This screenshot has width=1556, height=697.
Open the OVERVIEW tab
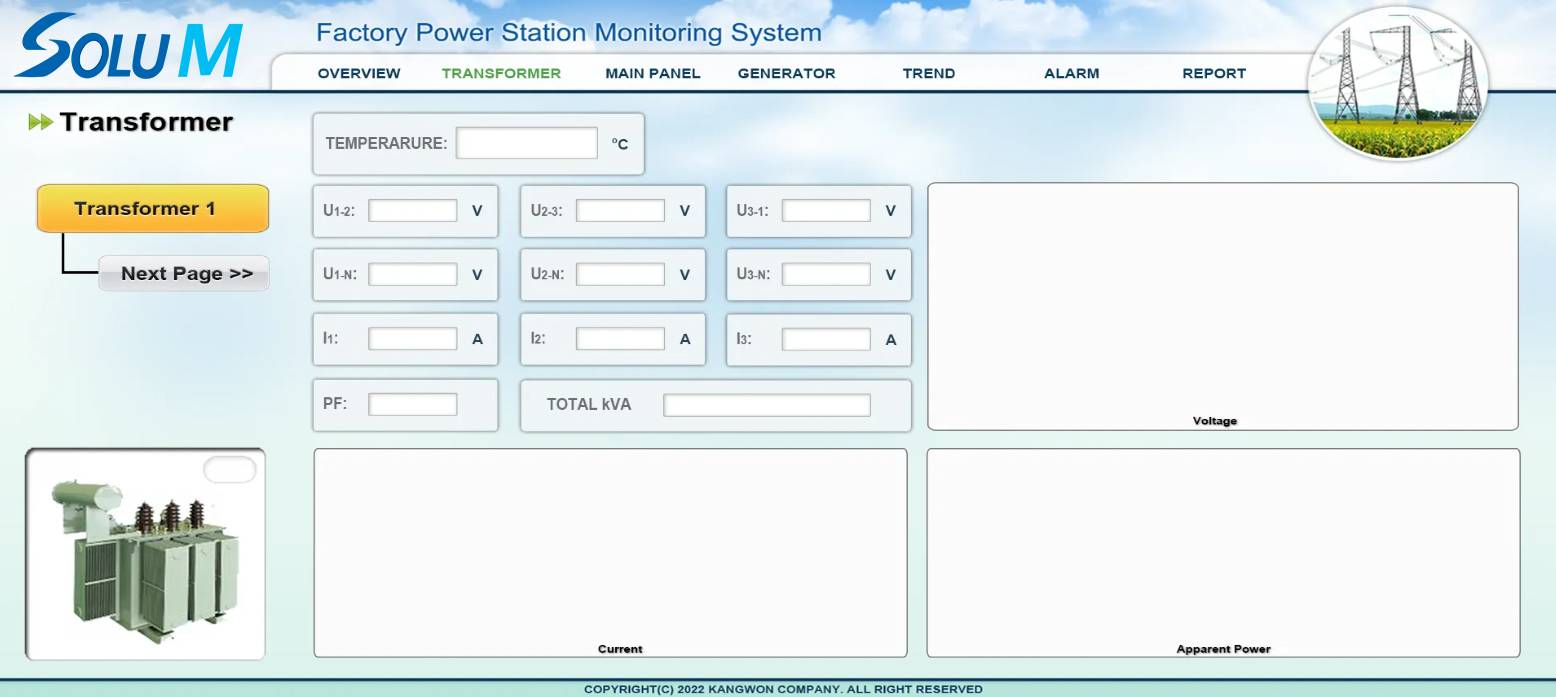coord(359,73)
